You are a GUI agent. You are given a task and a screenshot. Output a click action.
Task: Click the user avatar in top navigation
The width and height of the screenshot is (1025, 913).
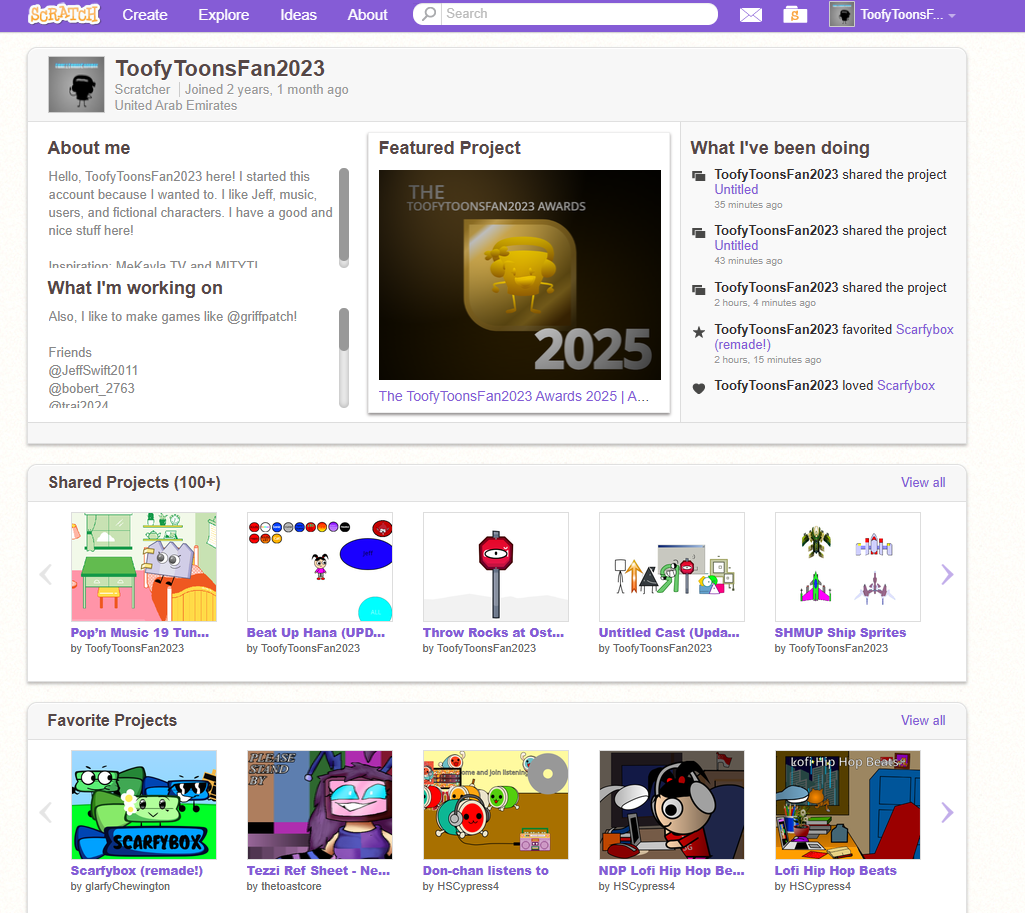point(842,14)
